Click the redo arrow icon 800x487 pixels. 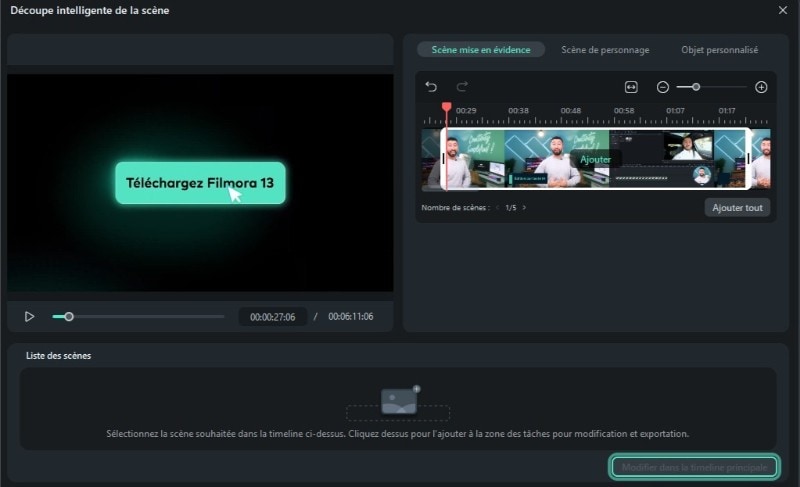pos(462,87)
